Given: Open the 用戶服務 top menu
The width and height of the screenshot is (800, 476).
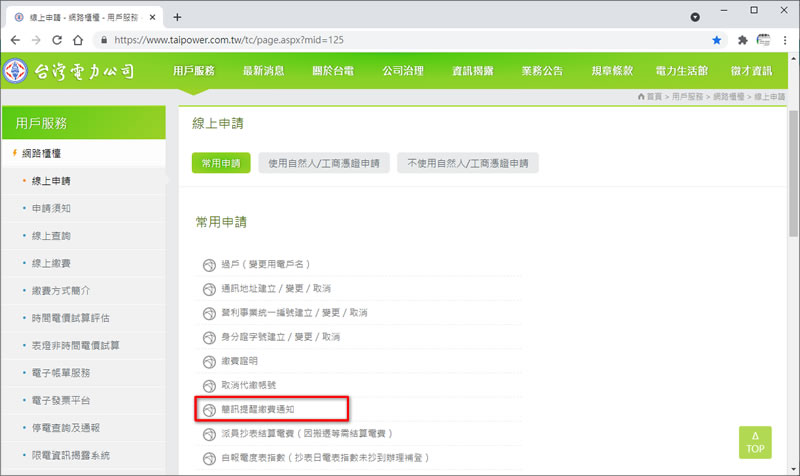Looking at the screenshot, I should [194, 72].
